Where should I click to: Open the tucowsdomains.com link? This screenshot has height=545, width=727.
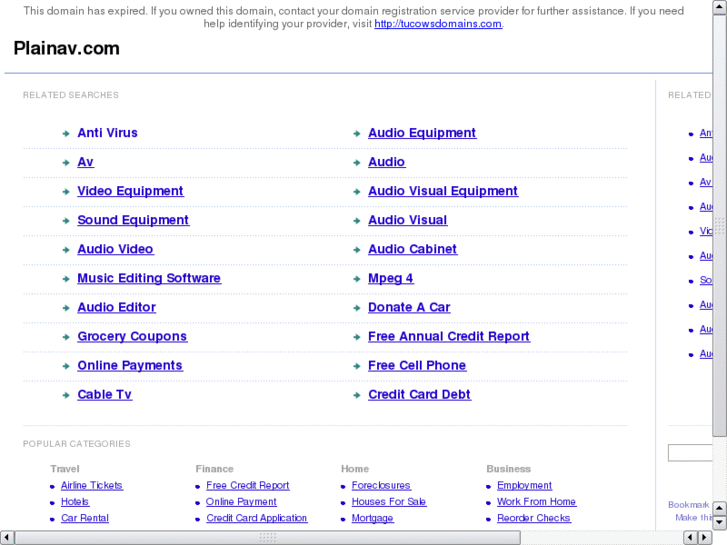pos(438,24)
